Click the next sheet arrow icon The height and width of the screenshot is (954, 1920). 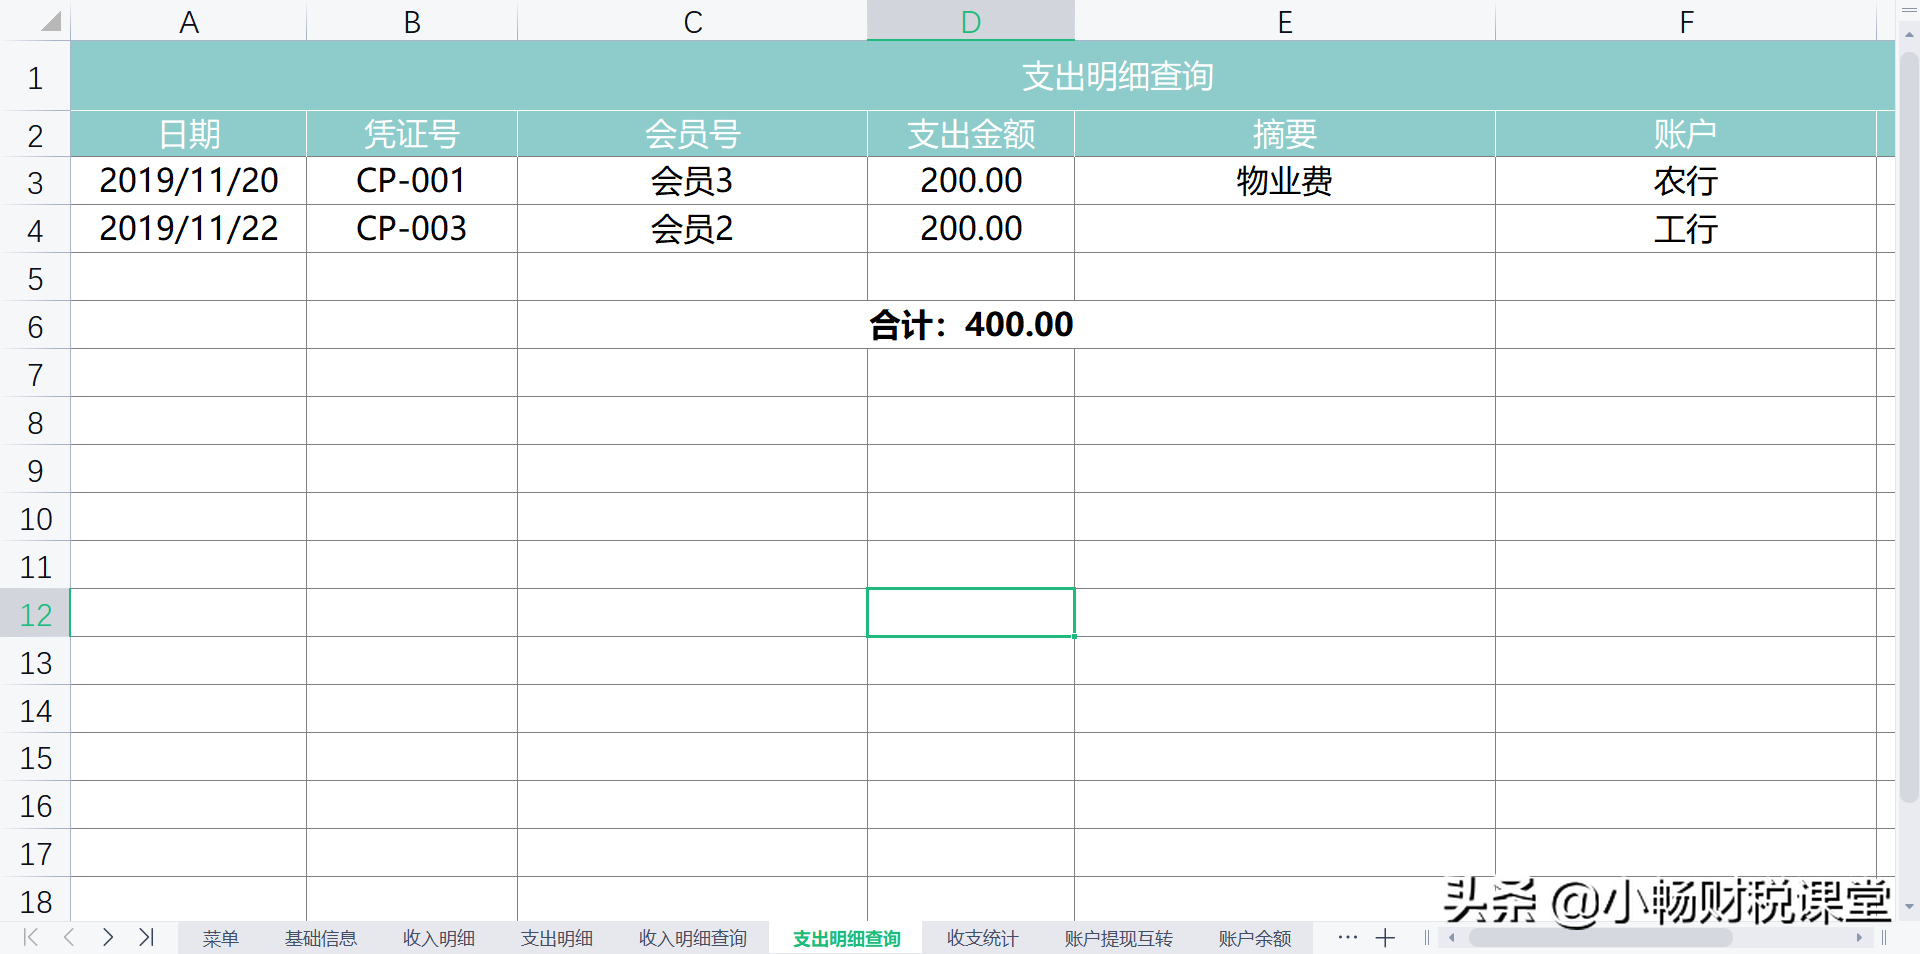point(108,938)
